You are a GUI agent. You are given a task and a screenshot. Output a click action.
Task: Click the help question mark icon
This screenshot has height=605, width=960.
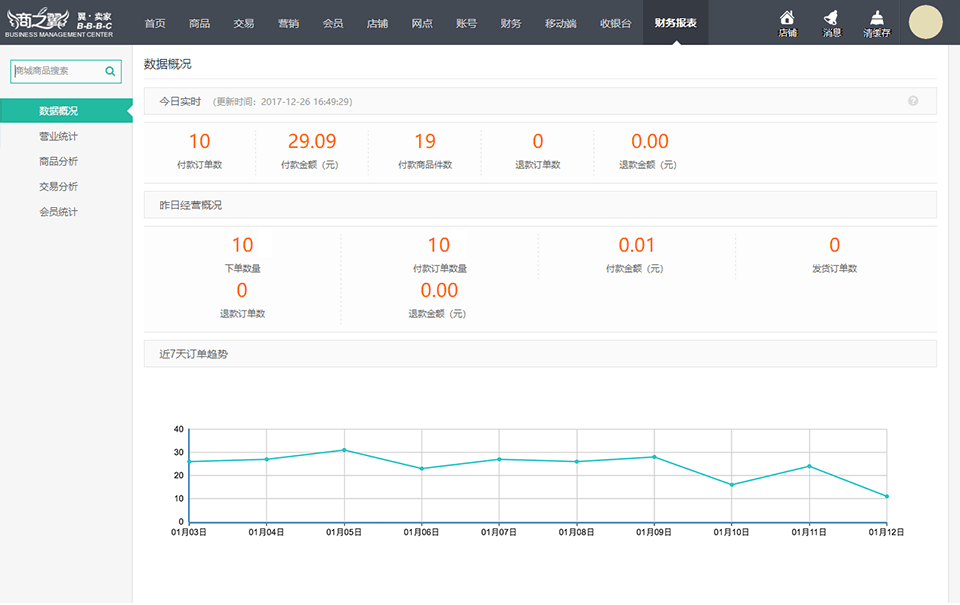pos(913,101)
